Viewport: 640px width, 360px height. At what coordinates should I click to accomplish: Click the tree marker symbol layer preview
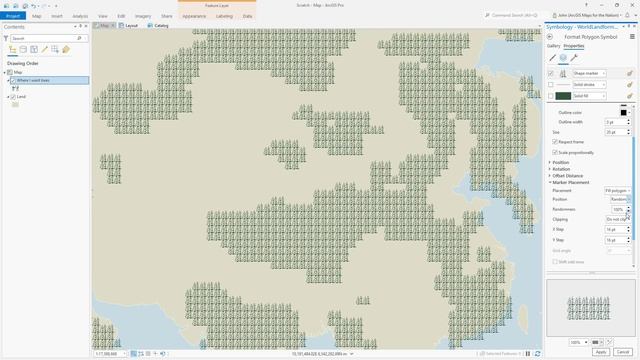pos(563,73)
